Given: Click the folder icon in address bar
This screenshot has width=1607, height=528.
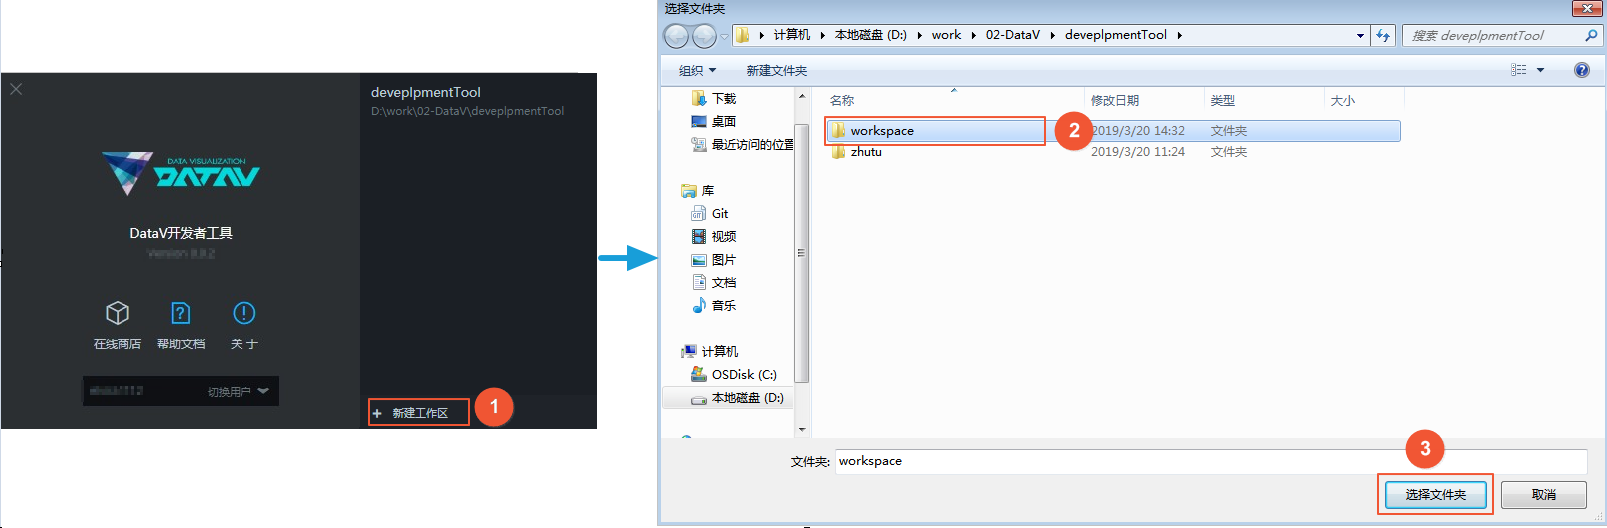Looking at the screenshot, I should click(742, 36).
